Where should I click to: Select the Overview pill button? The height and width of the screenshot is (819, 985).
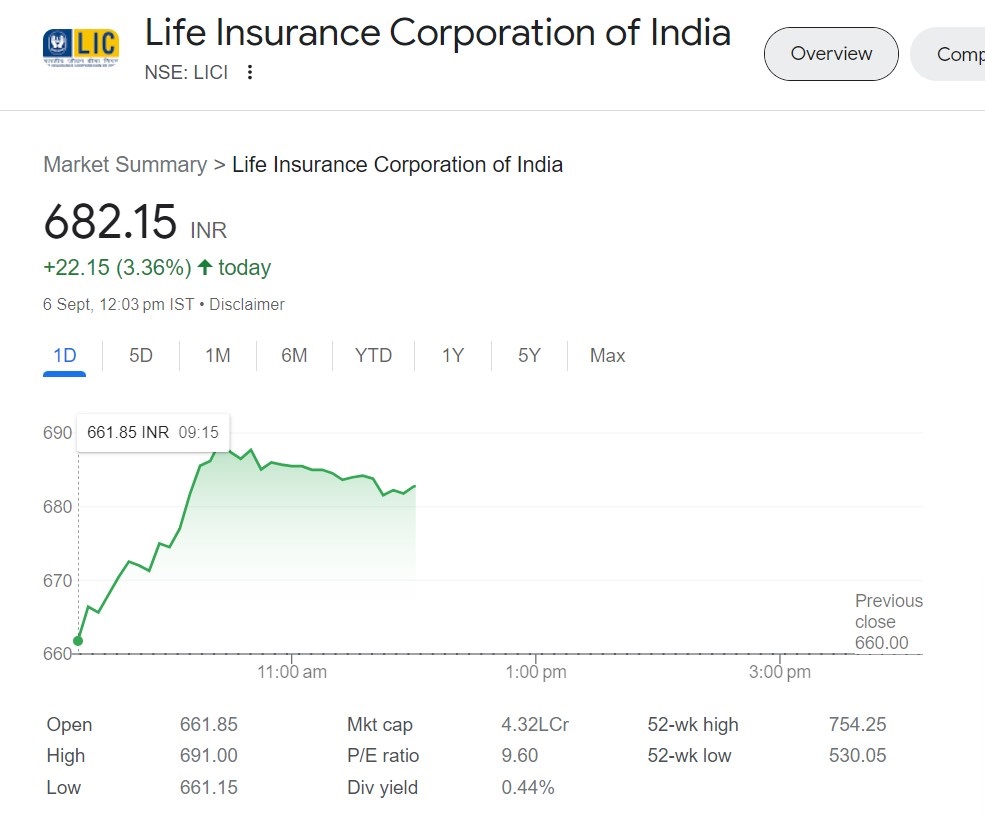(831, 54)
